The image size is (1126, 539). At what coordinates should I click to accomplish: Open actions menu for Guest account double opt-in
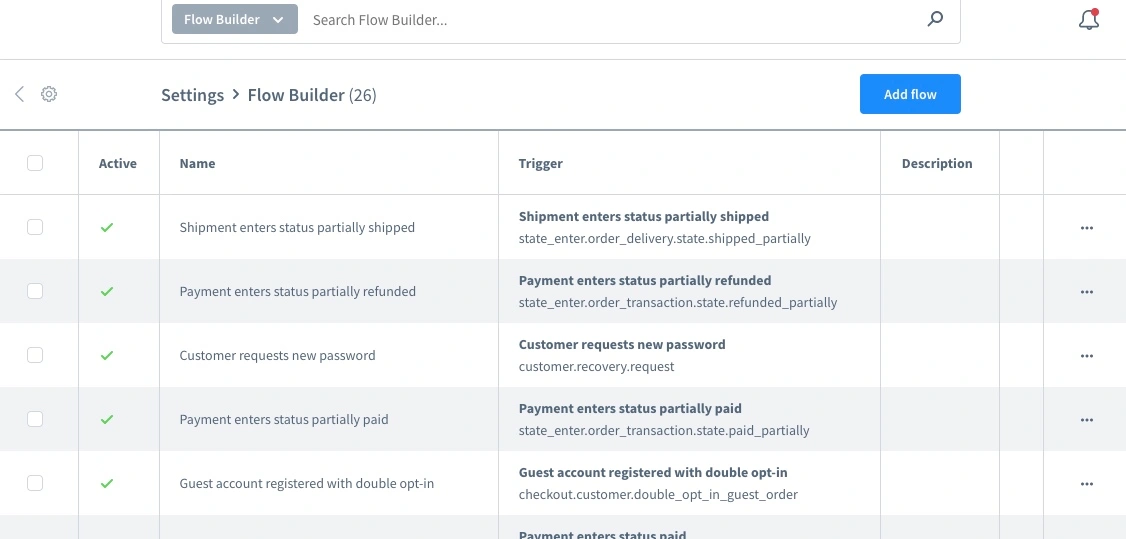pos(1086,484)
